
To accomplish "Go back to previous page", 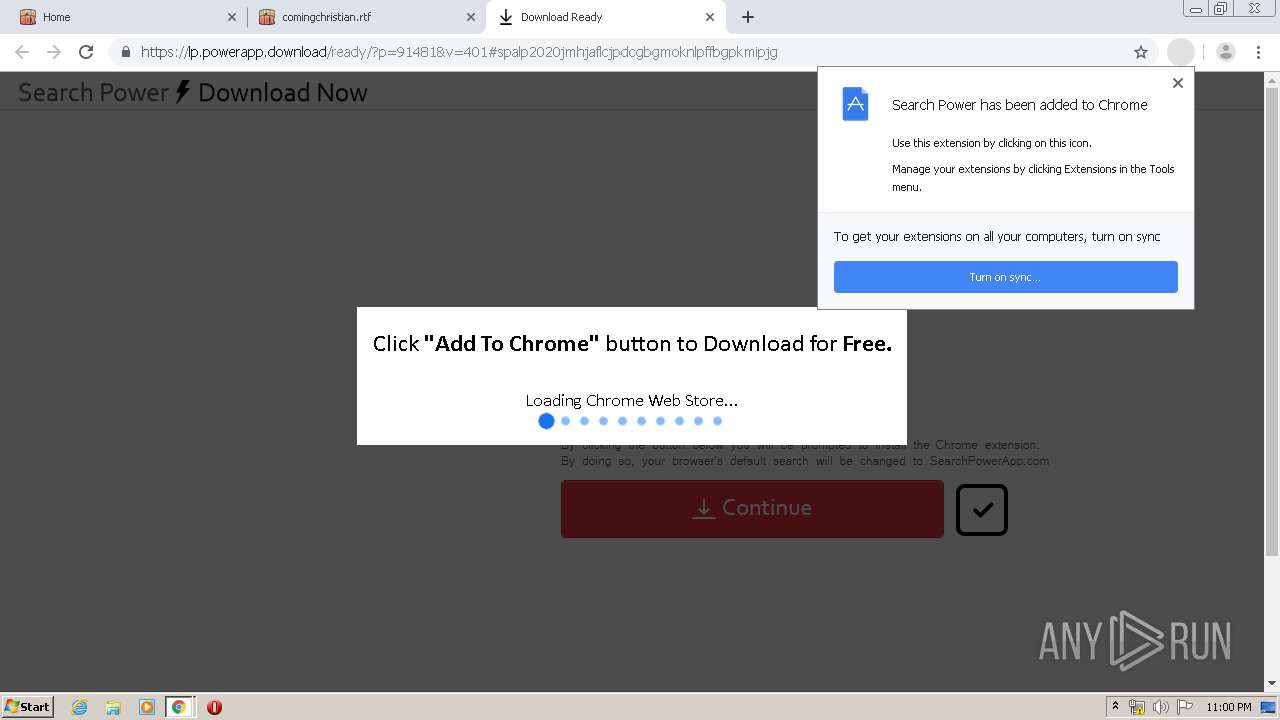I will [x=22, y=52].
